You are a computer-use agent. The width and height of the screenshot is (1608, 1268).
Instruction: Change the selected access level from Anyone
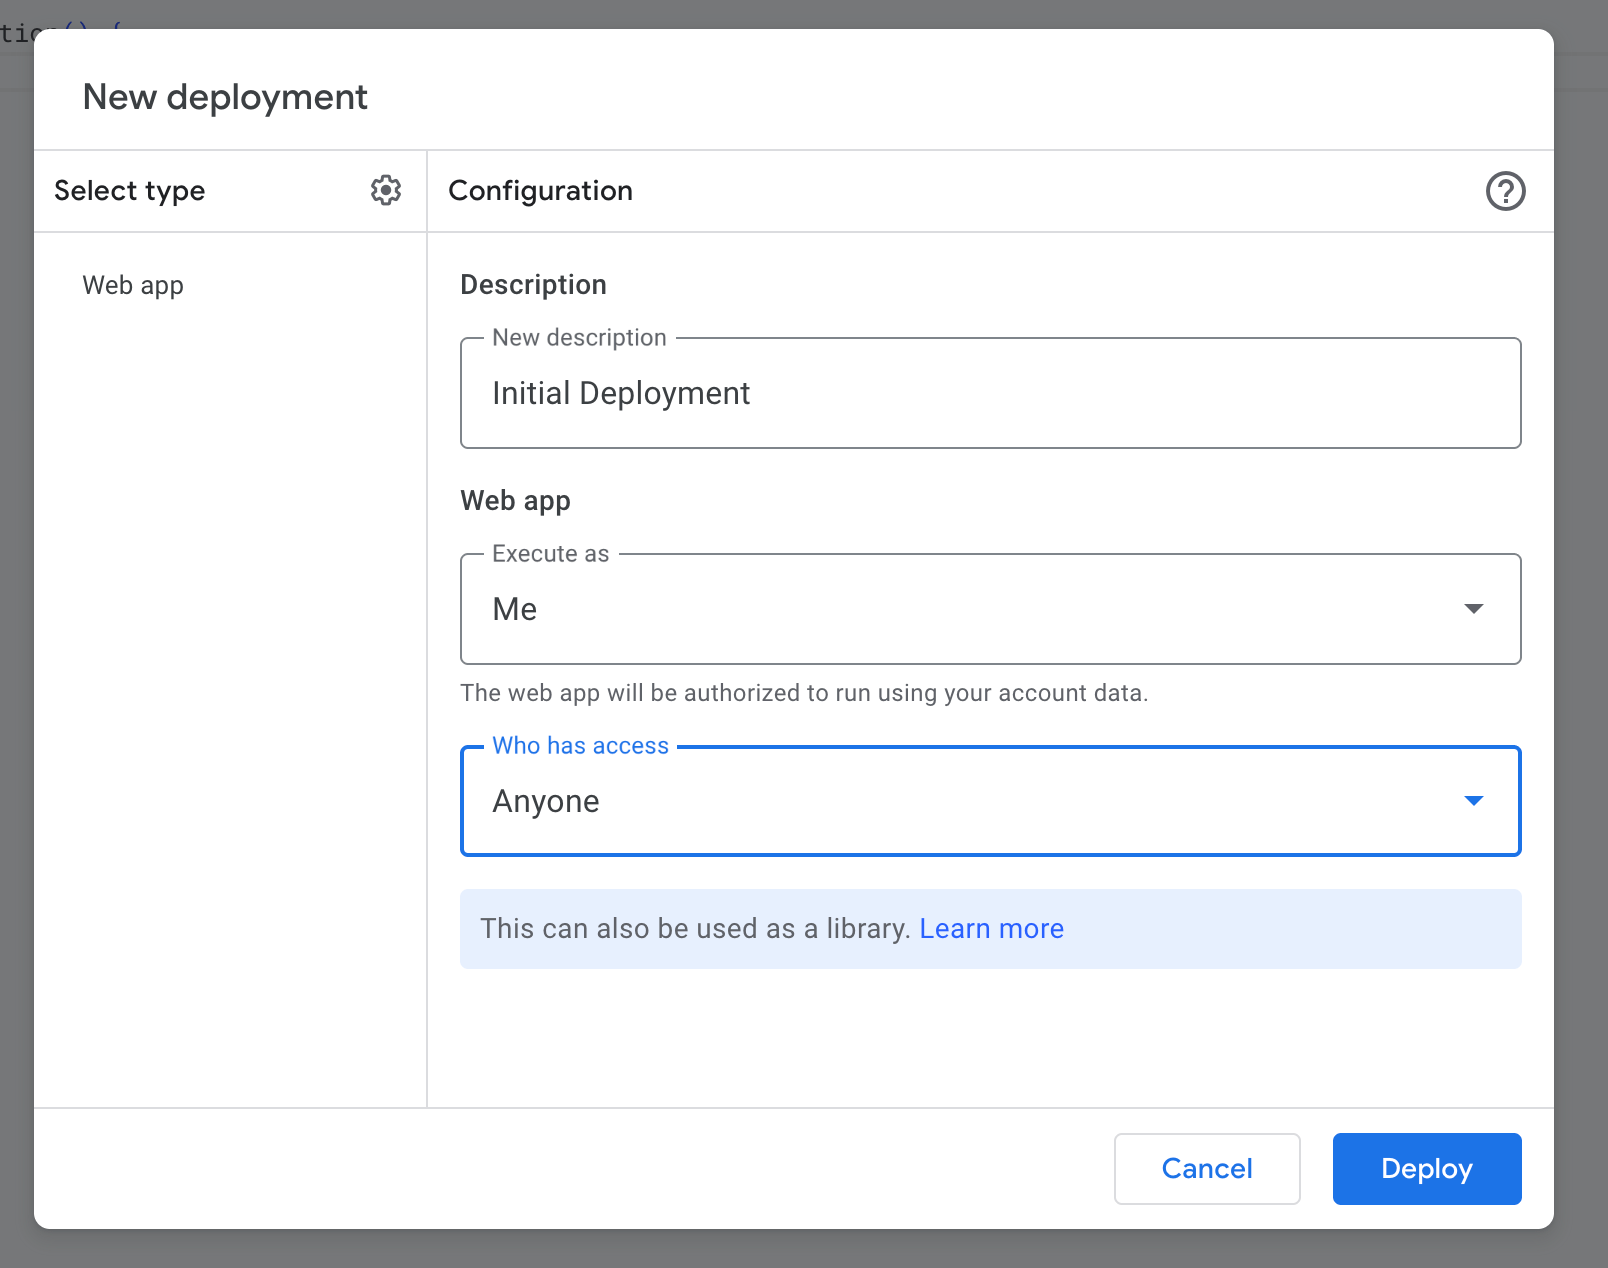pyautogui.click(x=990, y=800)
